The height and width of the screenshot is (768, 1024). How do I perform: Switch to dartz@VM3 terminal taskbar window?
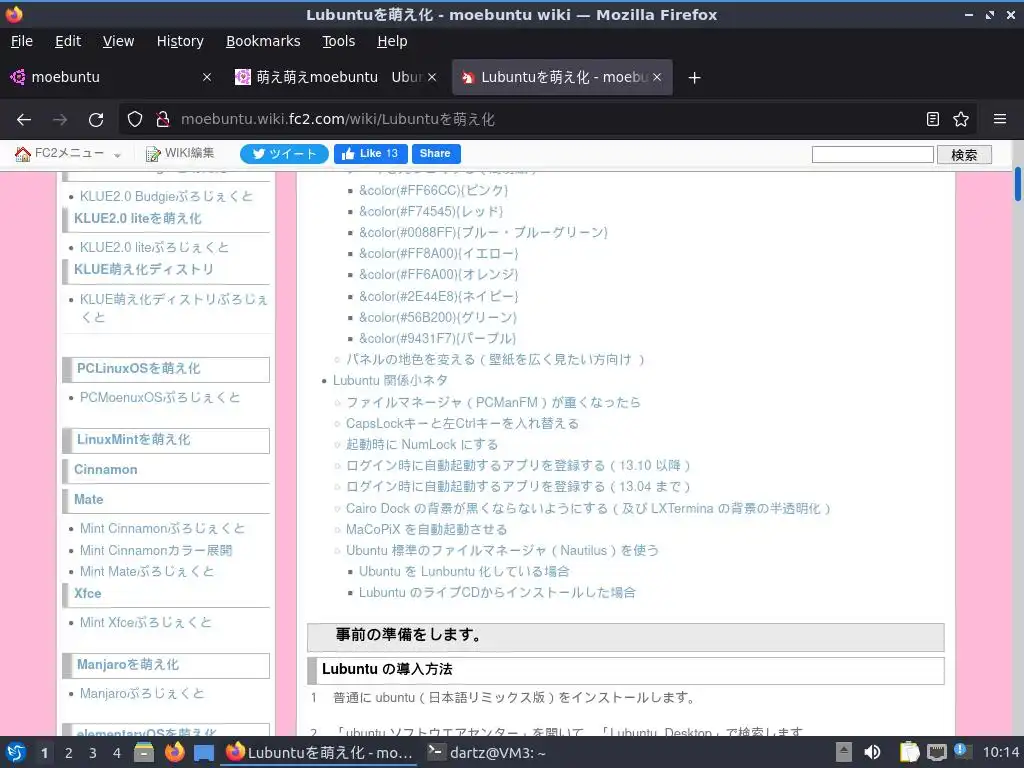tap(487, 753)
